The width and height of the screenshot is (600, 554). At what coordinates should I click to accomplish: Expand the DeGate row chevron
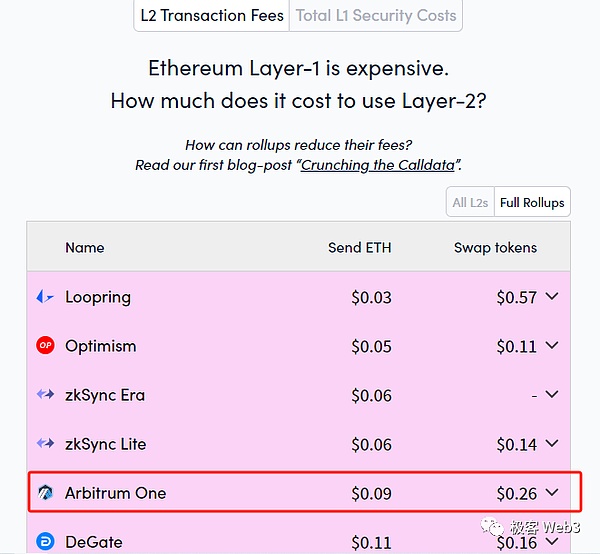point(552,542)
